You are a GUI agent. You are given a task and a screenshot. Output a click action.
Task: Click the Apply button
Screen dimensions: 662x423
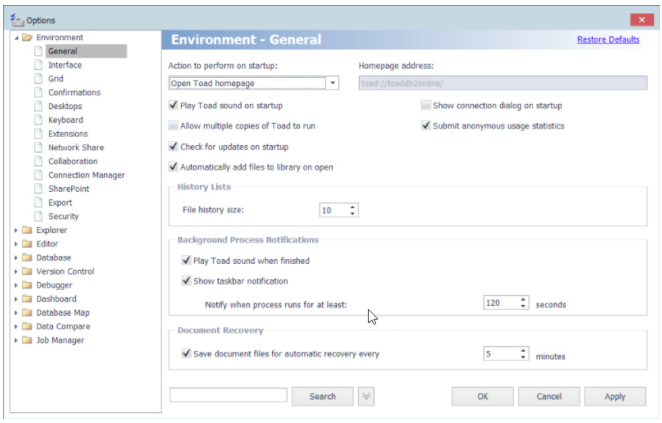tap(615, 396)
